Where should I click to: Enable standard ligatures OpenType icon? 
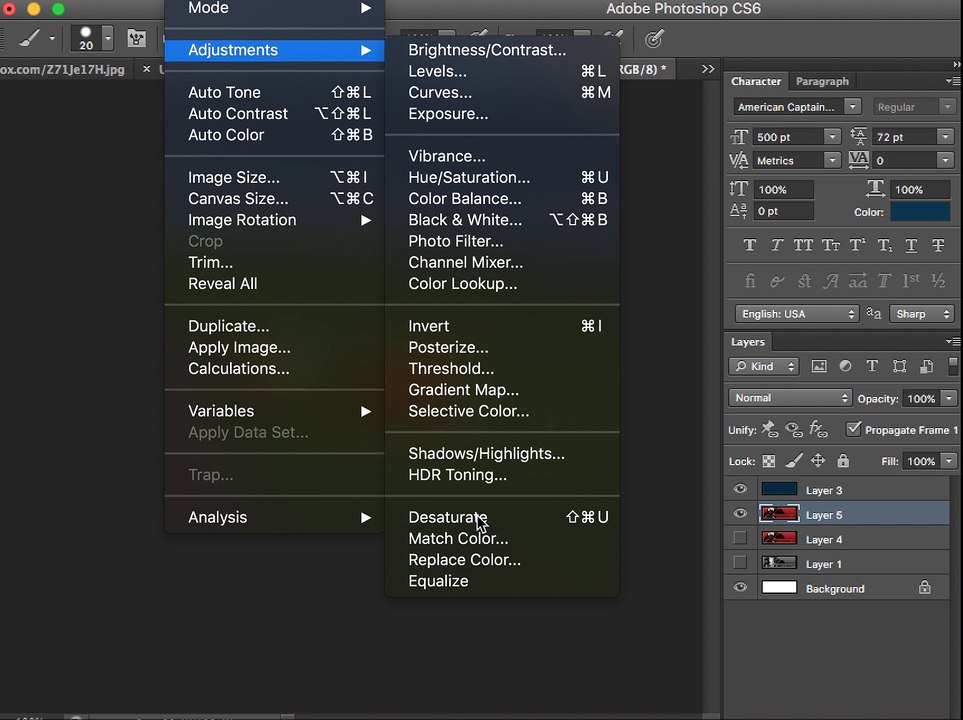(x=750, y=281)
